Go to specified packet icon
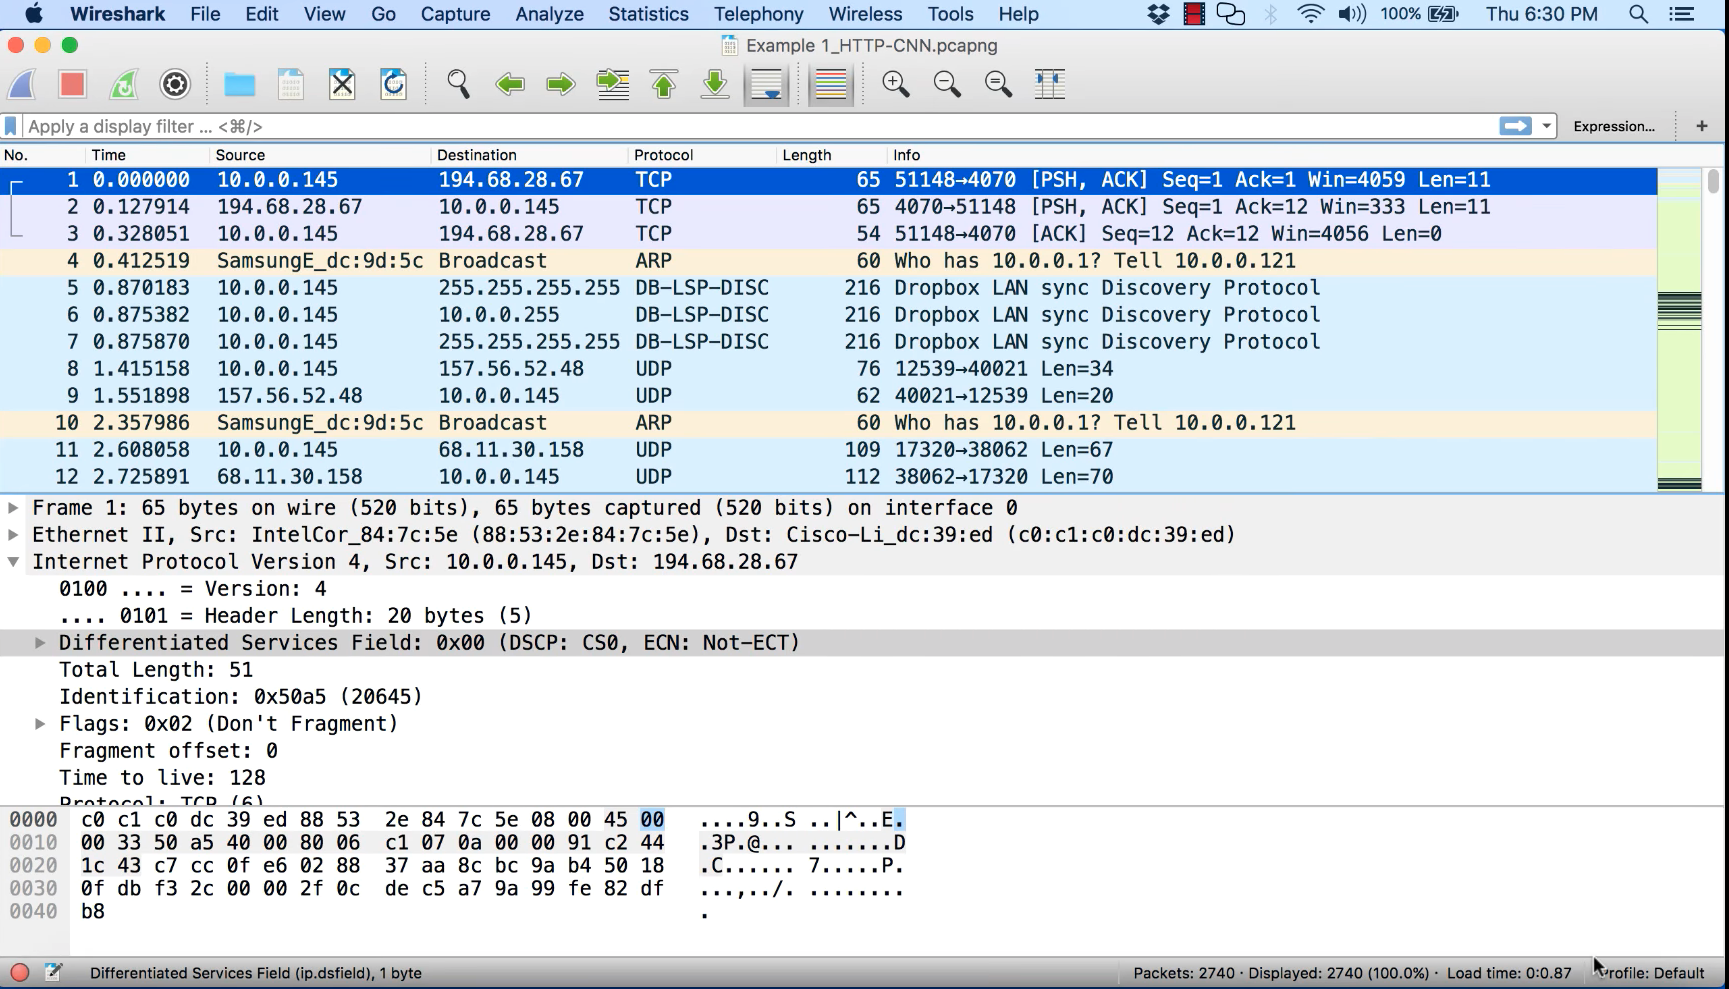The image size is (1729, 989). tap(613, 85)
